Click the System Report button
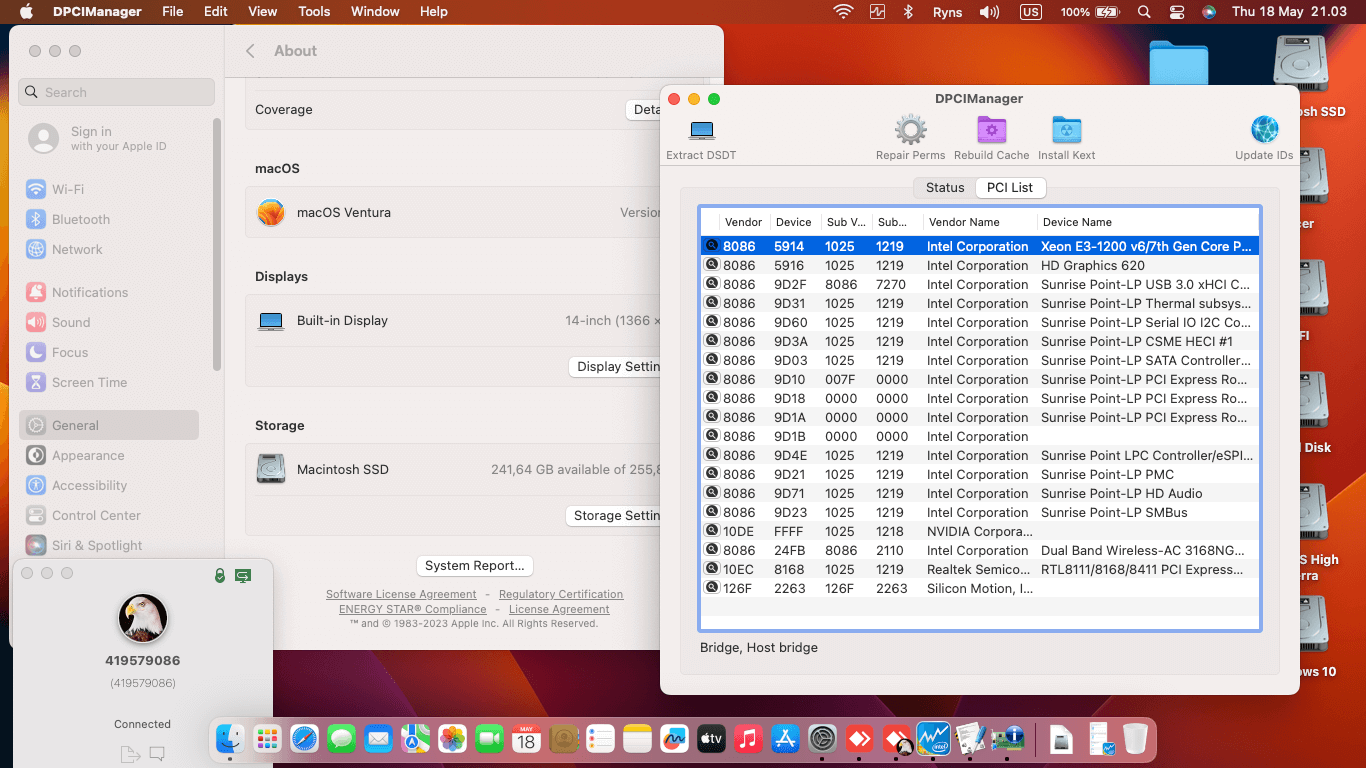This screenshot has width=1366, height=768. (x=475, y=566)
